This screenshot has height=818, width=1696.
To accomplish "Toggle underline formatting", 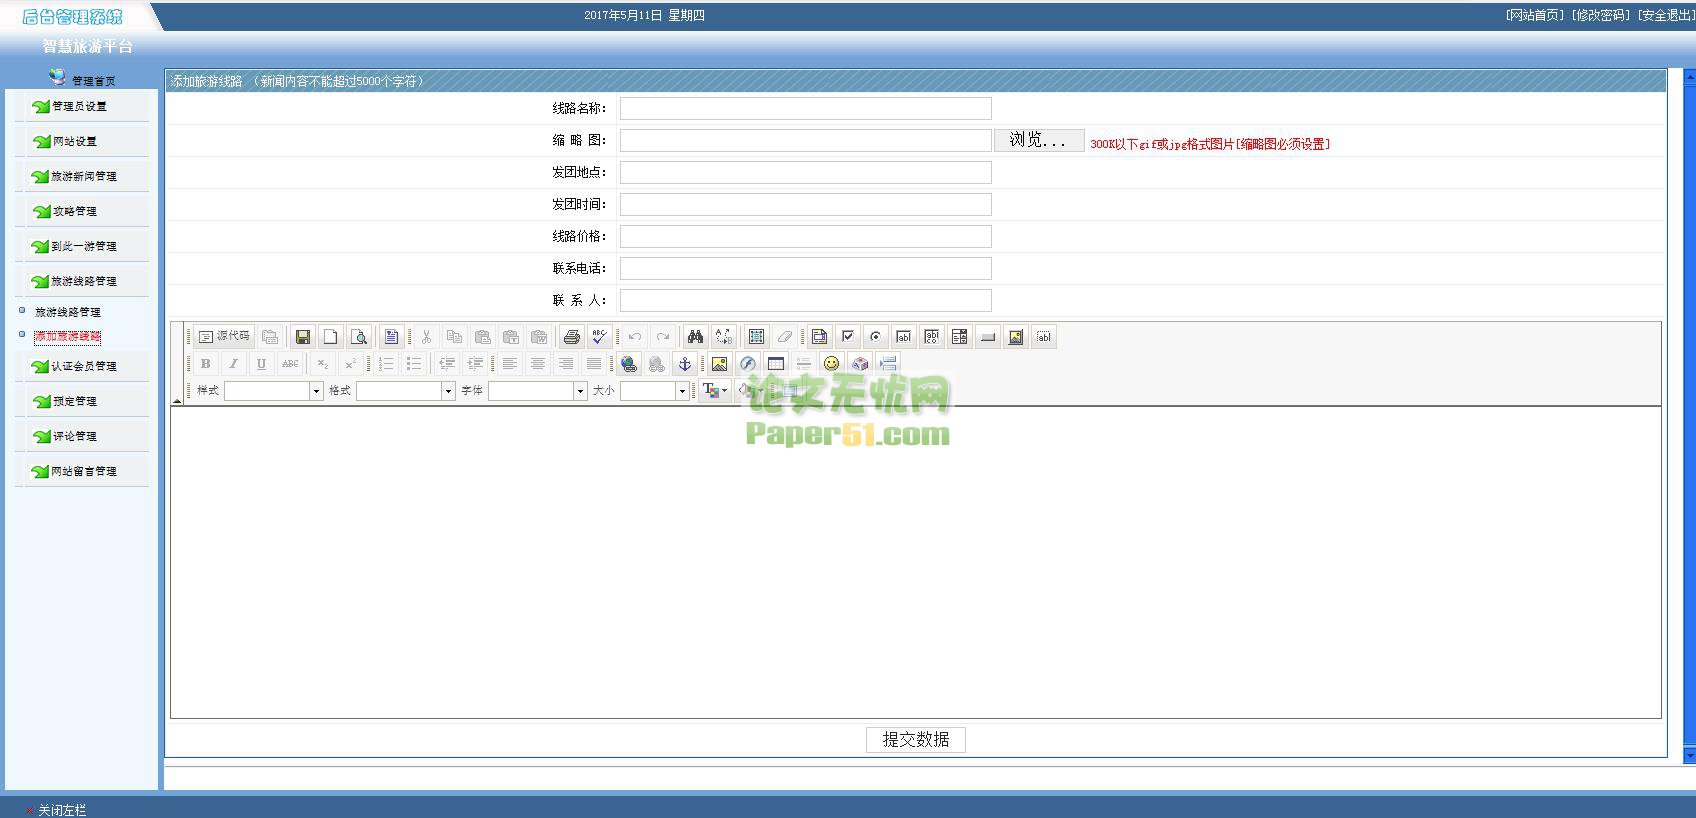I will click(x=261, y=364).
